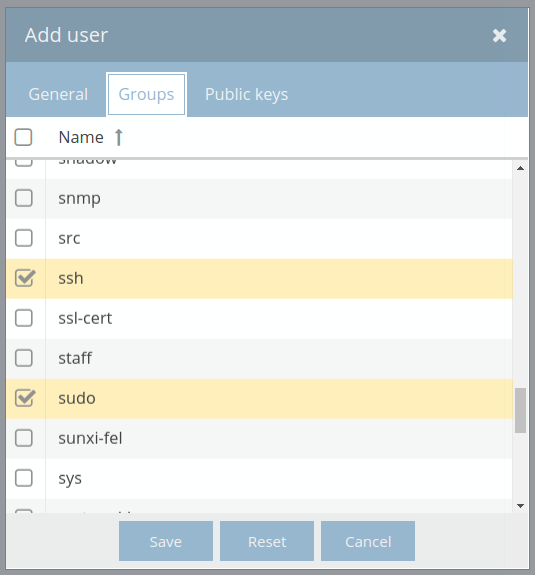Save the new user
The width and height of the screenshot is (535, 575).
click(x=166, y=541)
